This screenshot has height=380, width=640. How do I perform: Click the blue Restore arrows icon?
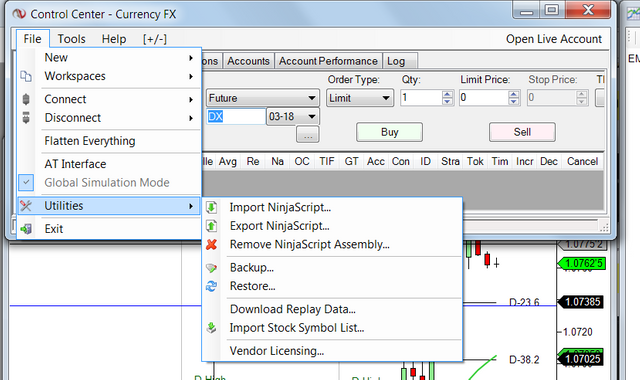(211, 286)
